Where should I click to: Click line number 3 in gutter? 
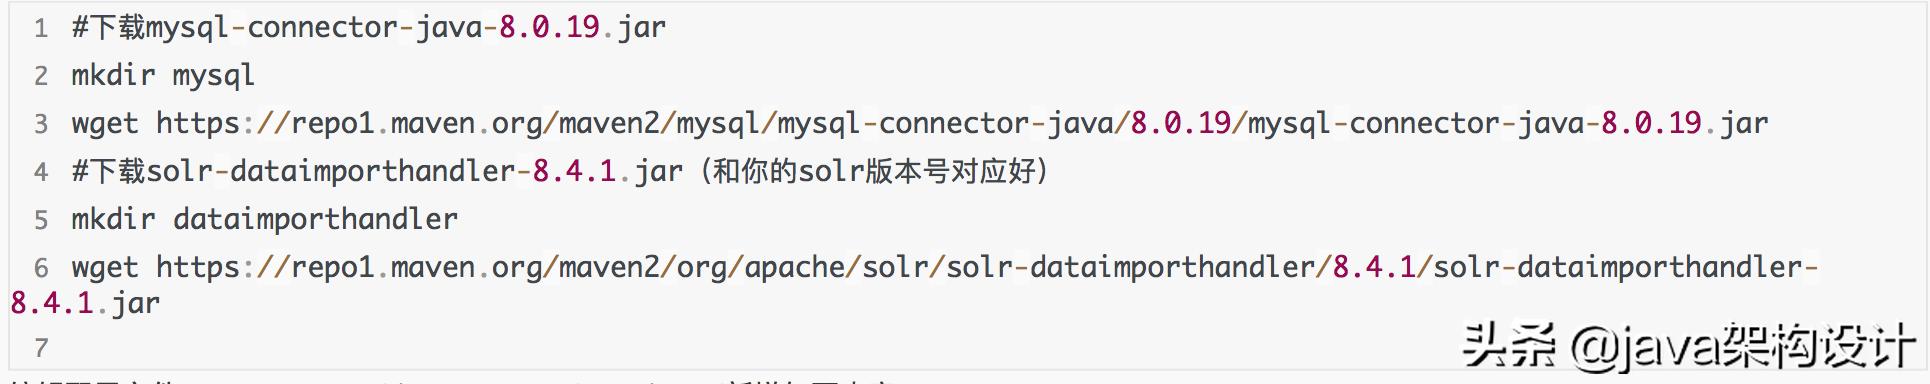41,124
